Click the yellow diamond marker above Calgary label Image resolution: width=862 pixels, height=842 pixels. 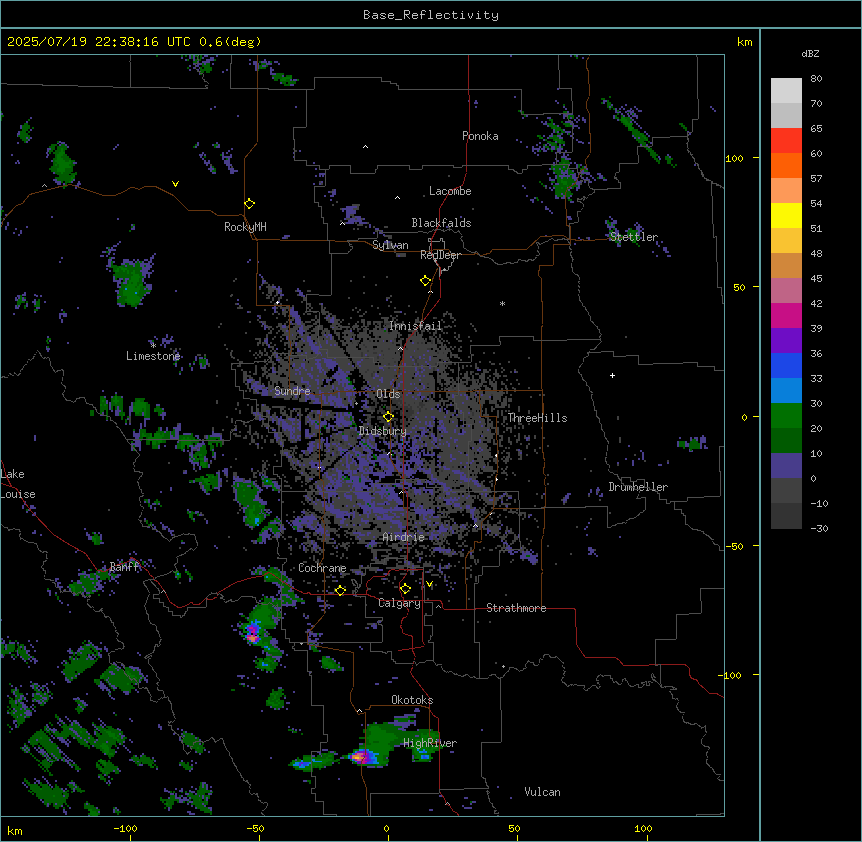[405, 589]
